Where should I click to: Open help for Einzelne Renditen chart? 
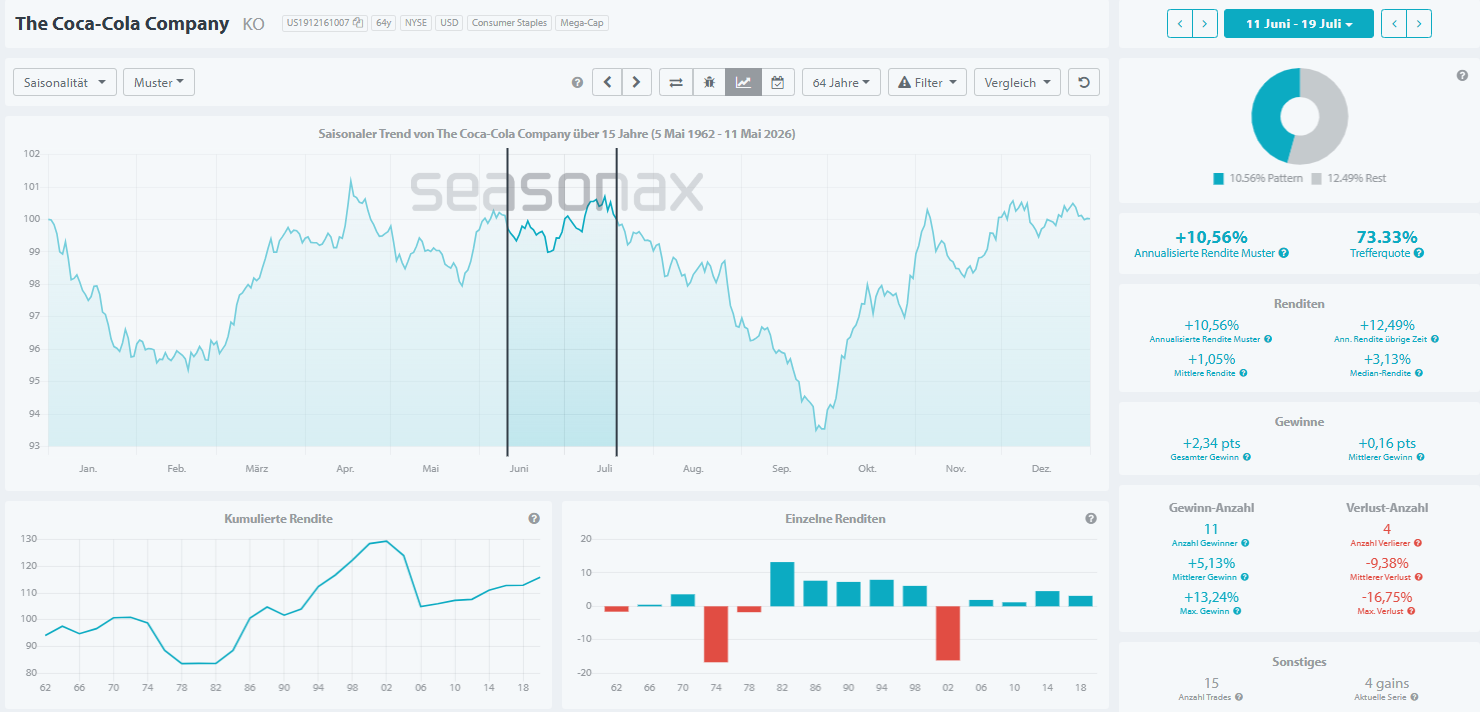pos(1091,519)
